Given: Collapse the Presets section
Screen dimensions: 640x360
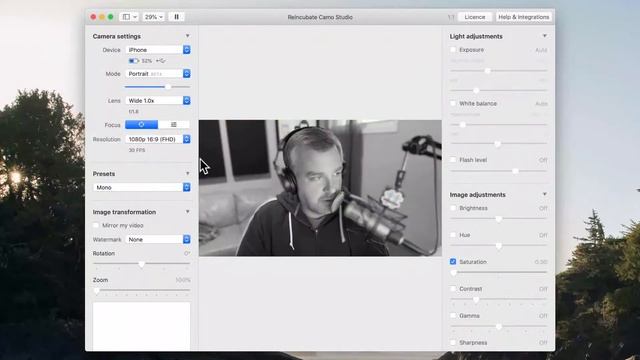Looking at the screenshot, I should pos(187,173).
